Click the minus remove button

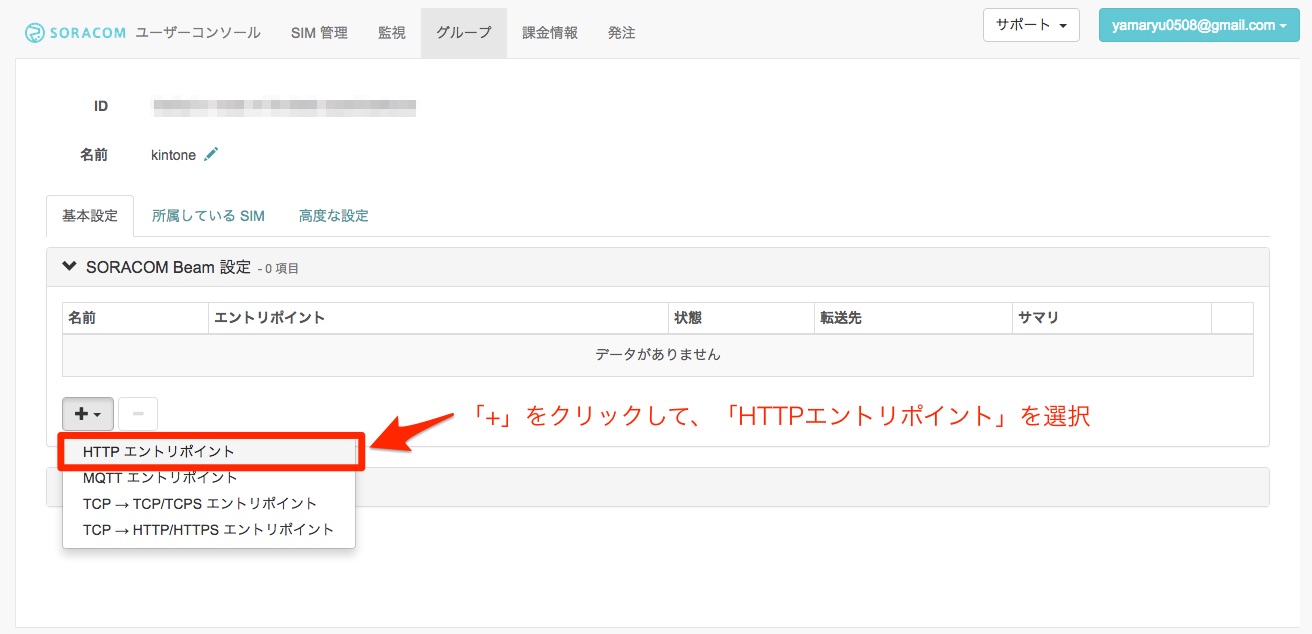138,413
